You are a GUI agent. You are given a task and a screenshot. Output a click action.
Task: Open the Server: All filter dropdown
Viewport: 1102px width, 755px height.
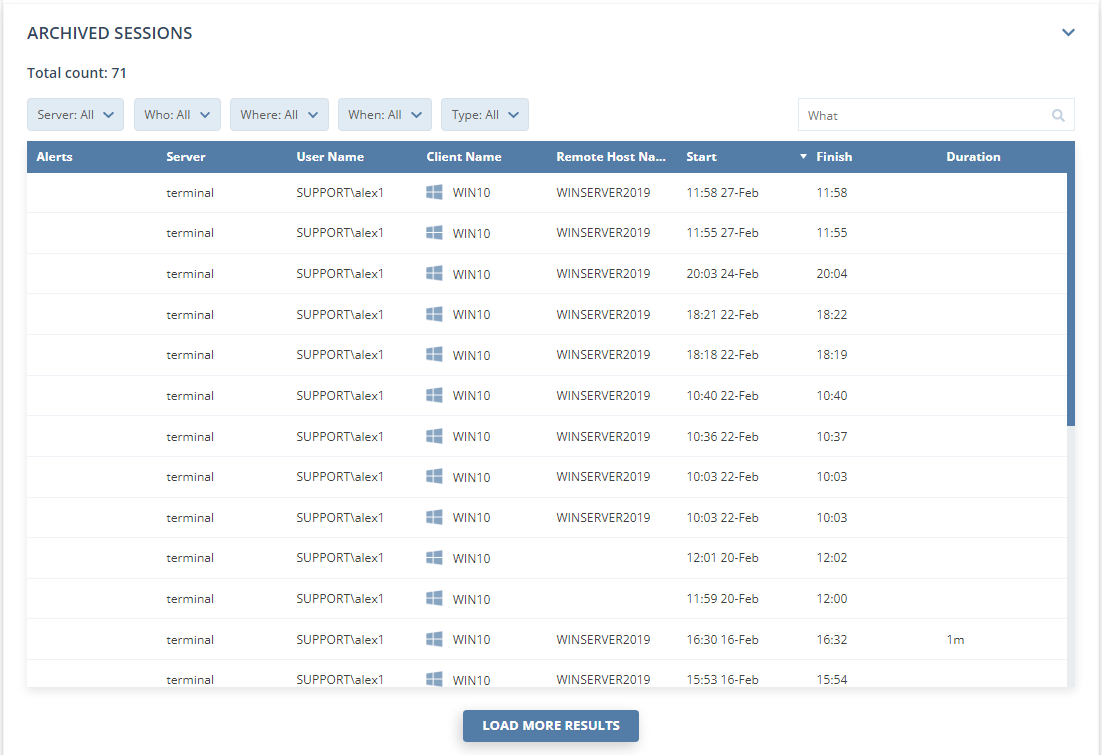(x=75, y=115)
